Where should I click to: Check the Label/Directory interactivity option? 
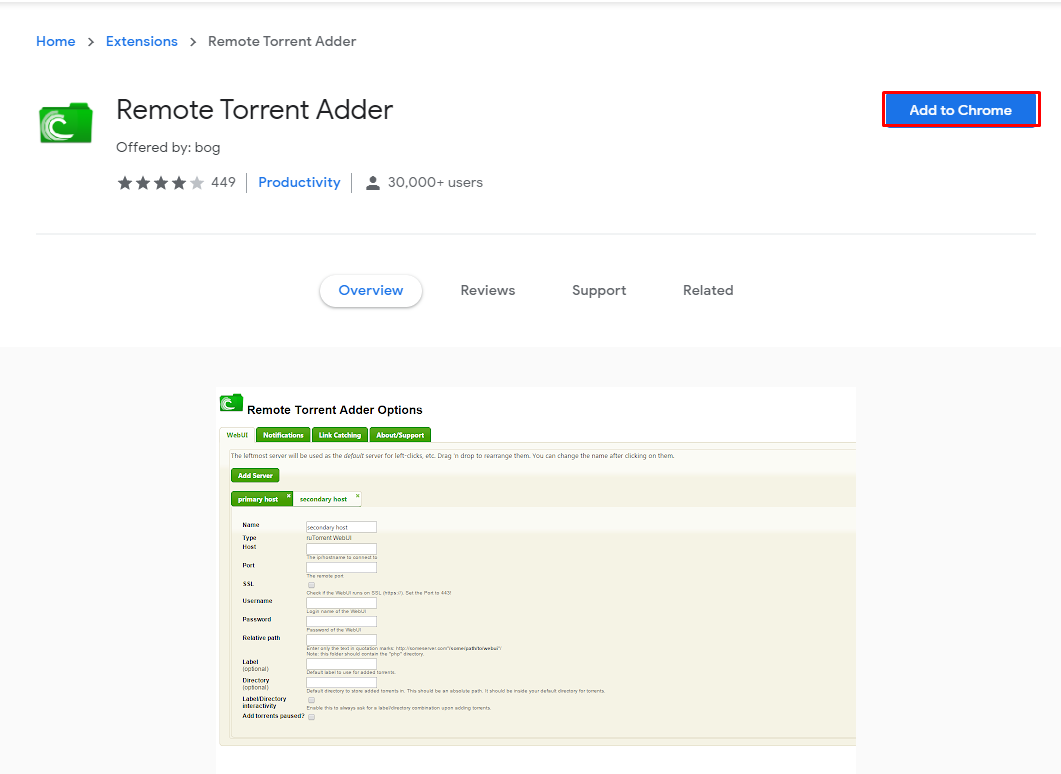pyautogui.click(x=310, y=701)
